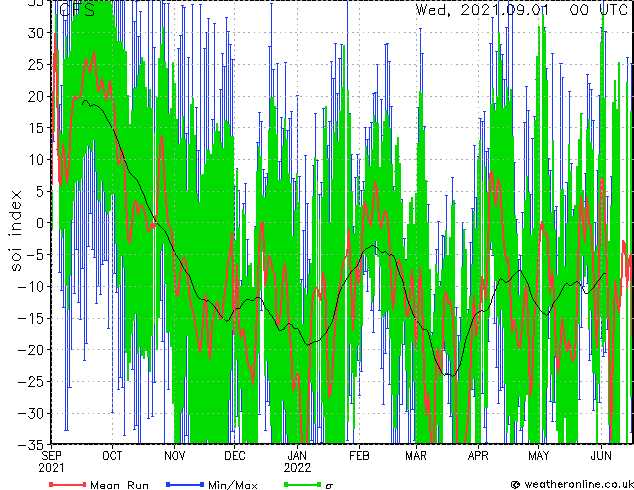Click the 'JAN' x-axis label
This screenshot has height=490, width=634.
coord(297,456)
